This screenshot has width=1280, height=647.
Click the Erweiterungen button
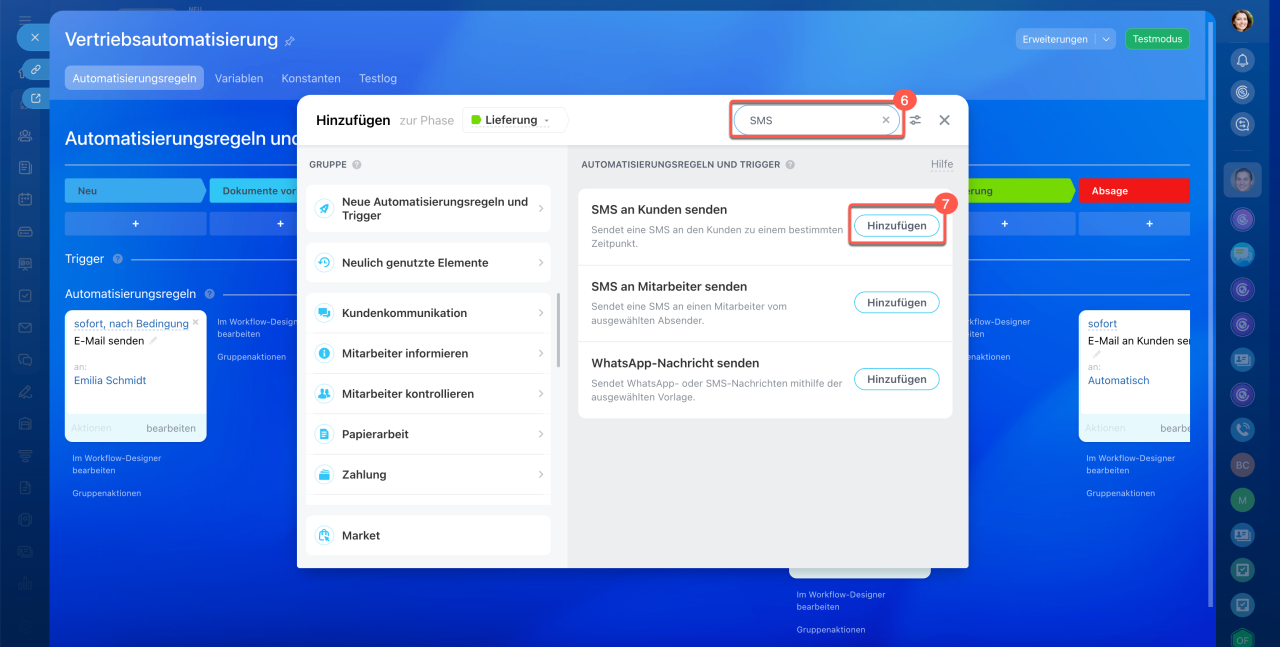pos(1055,39)
